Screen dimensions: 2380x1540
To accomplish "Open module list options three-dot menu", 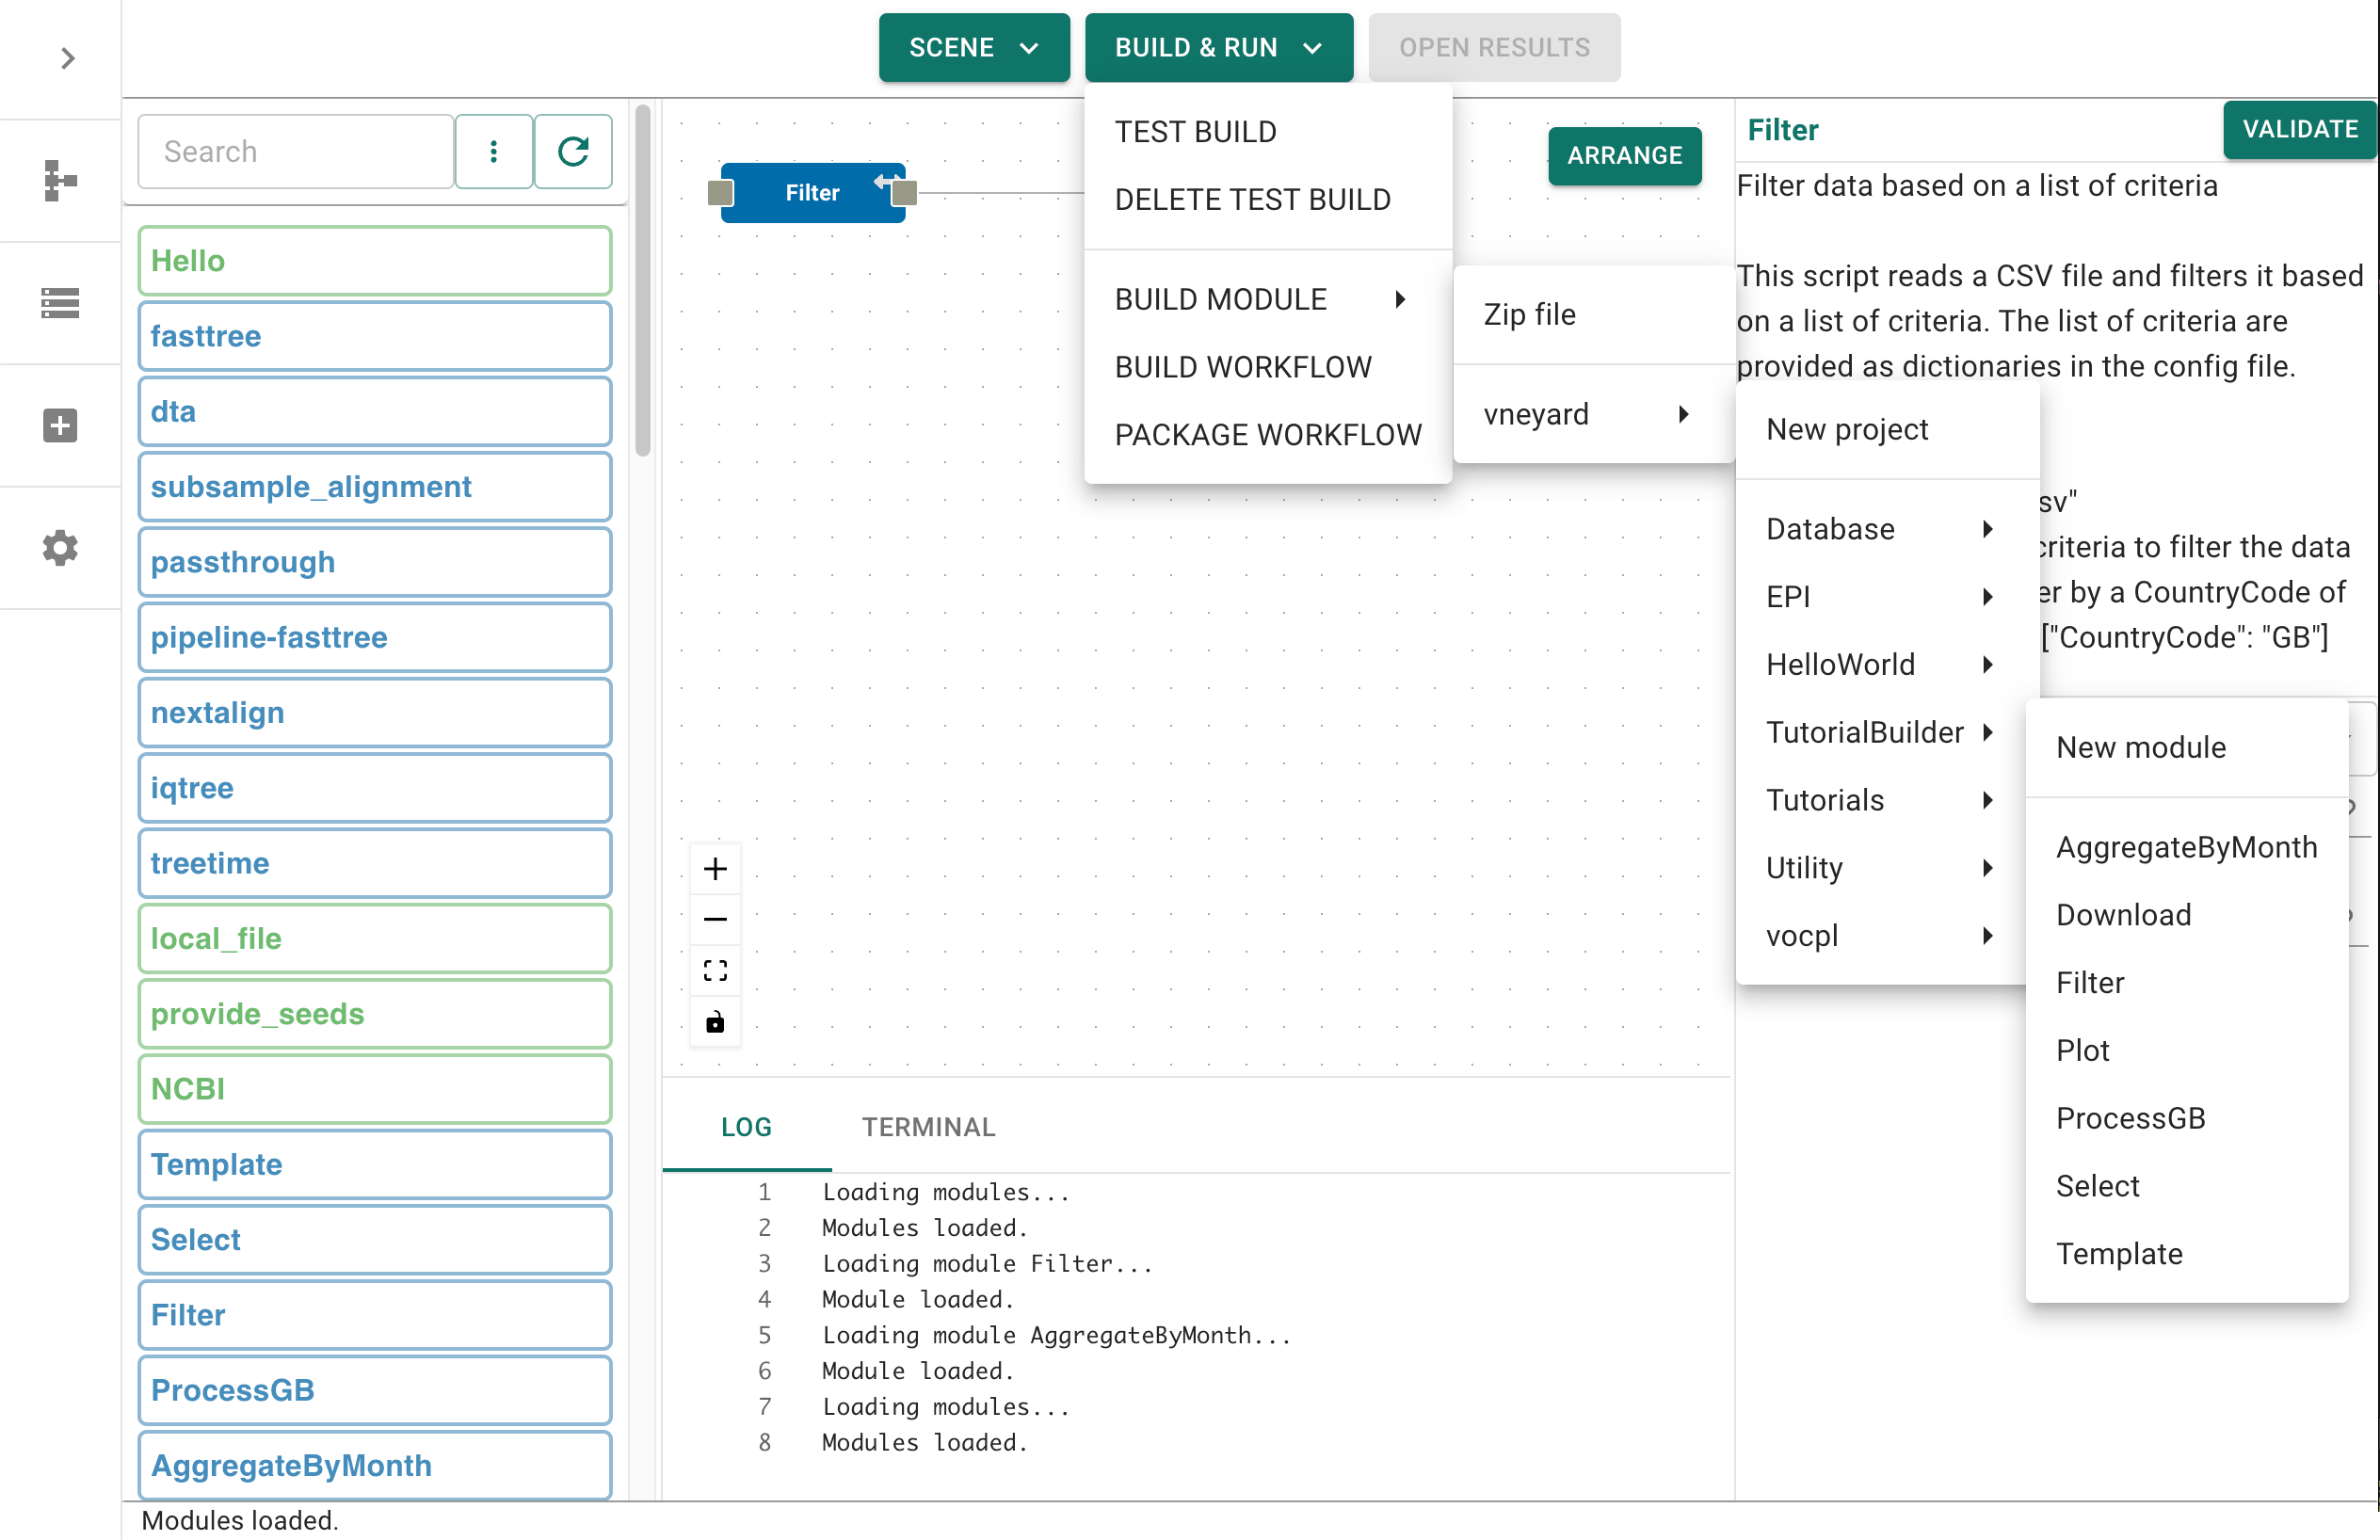I will [493, 151].
